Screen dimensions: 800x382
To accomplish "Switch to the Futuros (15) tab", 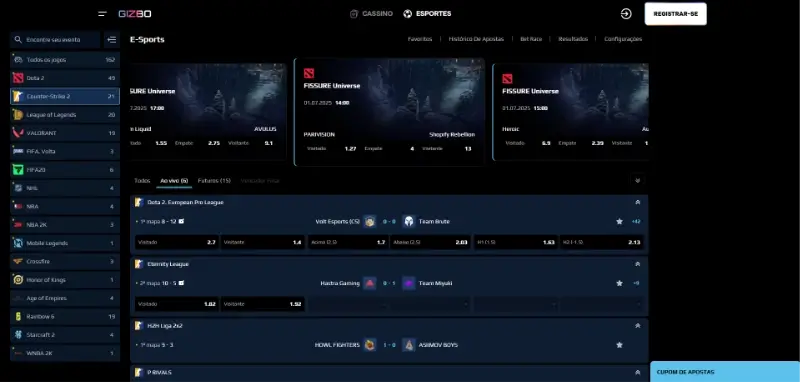I will pos(214,181).
